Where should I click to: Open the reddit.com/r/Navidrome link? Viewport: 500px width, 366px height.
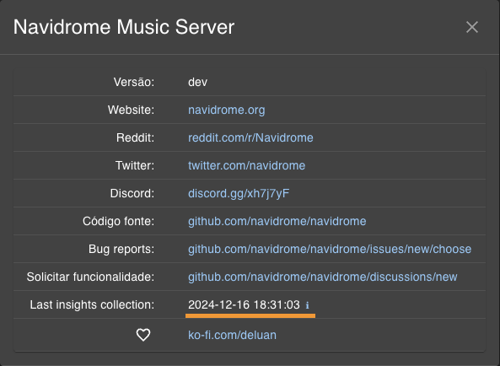click(251, 138)
